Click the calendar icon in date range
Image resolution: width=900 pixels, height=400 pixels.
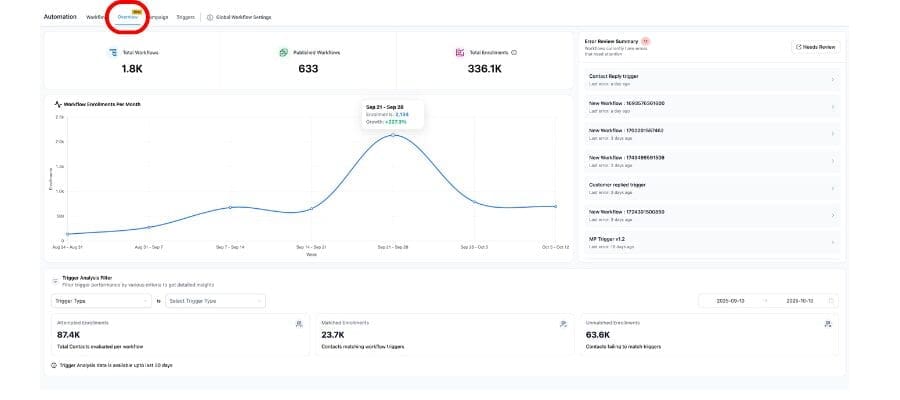[x=831, y=300]
